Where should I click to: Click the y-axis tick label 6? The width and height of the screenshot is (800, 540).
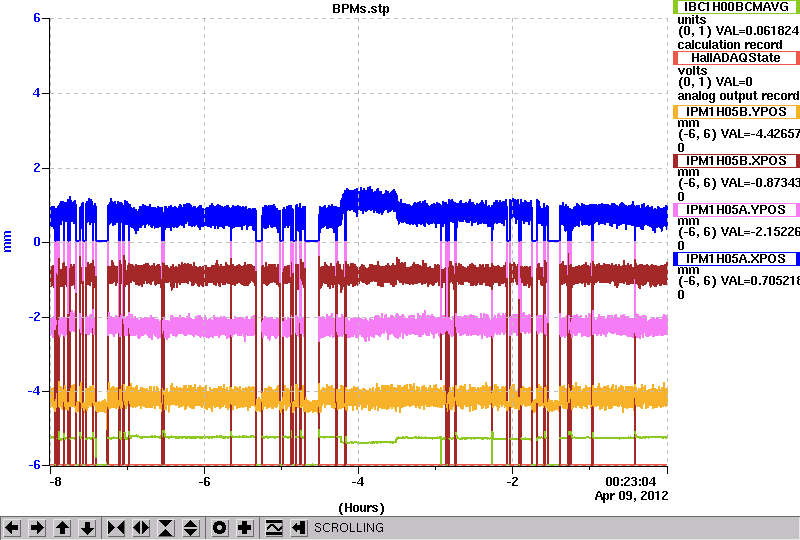(x=37, y=18)
